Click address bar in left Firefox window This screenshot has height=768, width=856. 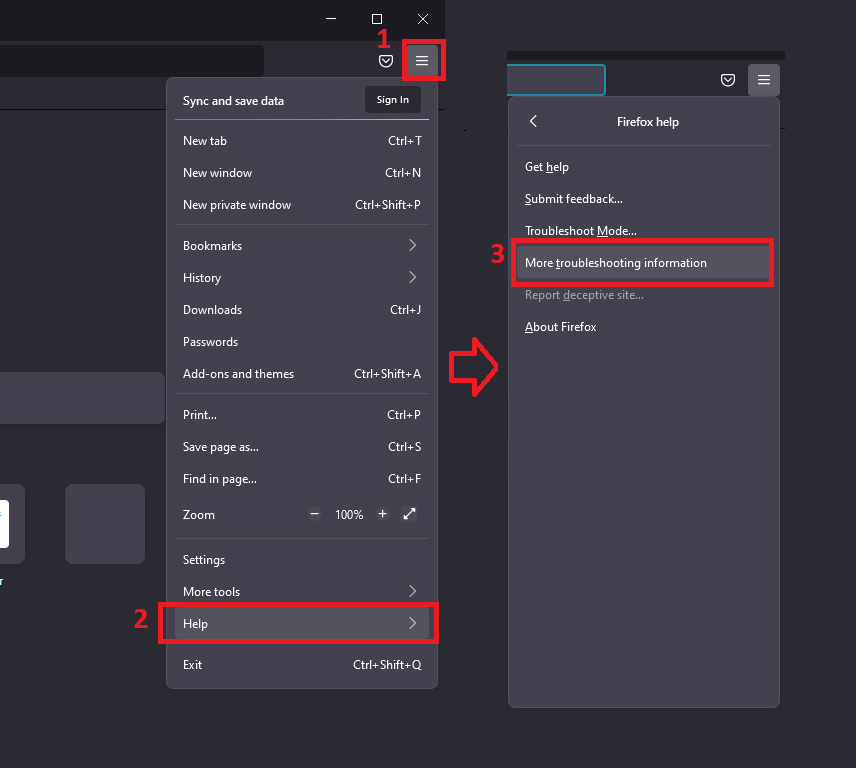click(x=132, y=61)
